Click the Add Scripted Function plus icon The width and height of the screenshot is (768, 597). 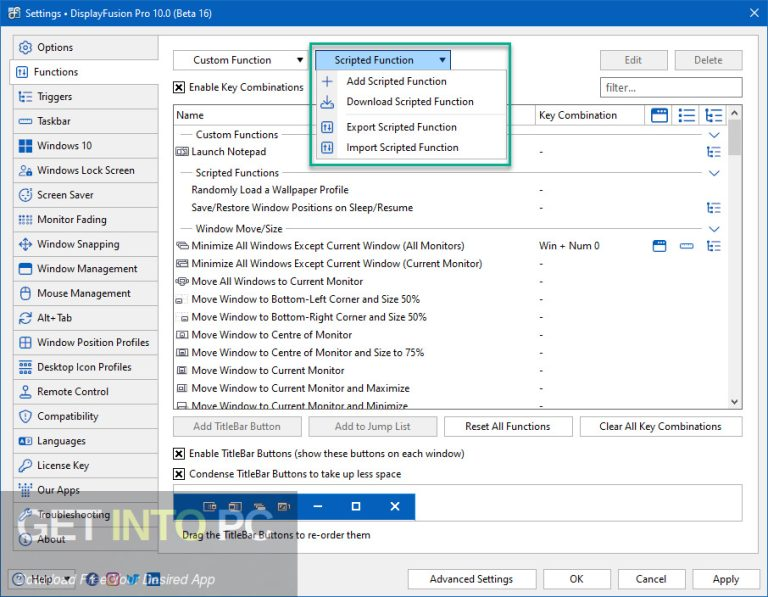[x=327, y=81]
